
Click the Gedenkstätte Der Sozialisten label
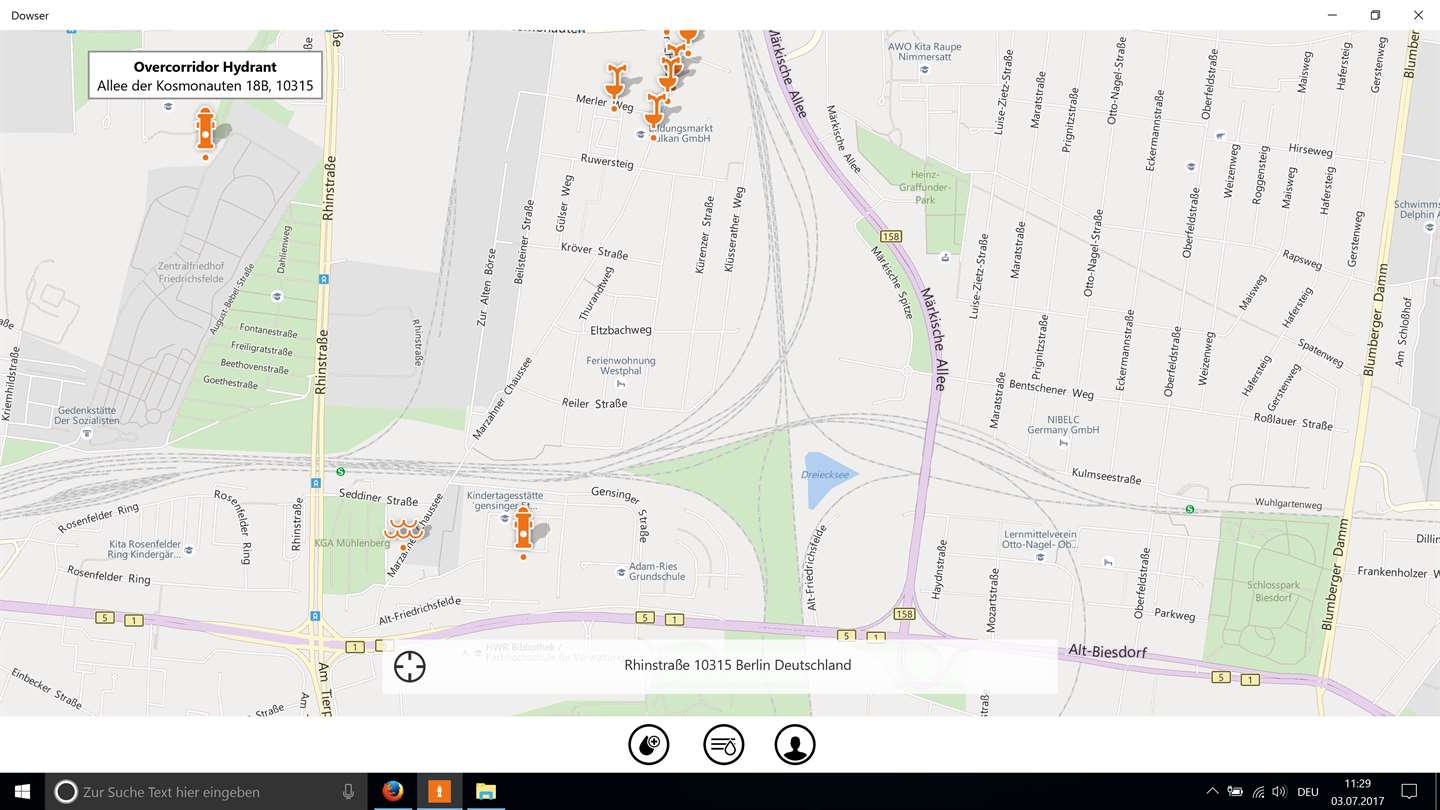87,415
